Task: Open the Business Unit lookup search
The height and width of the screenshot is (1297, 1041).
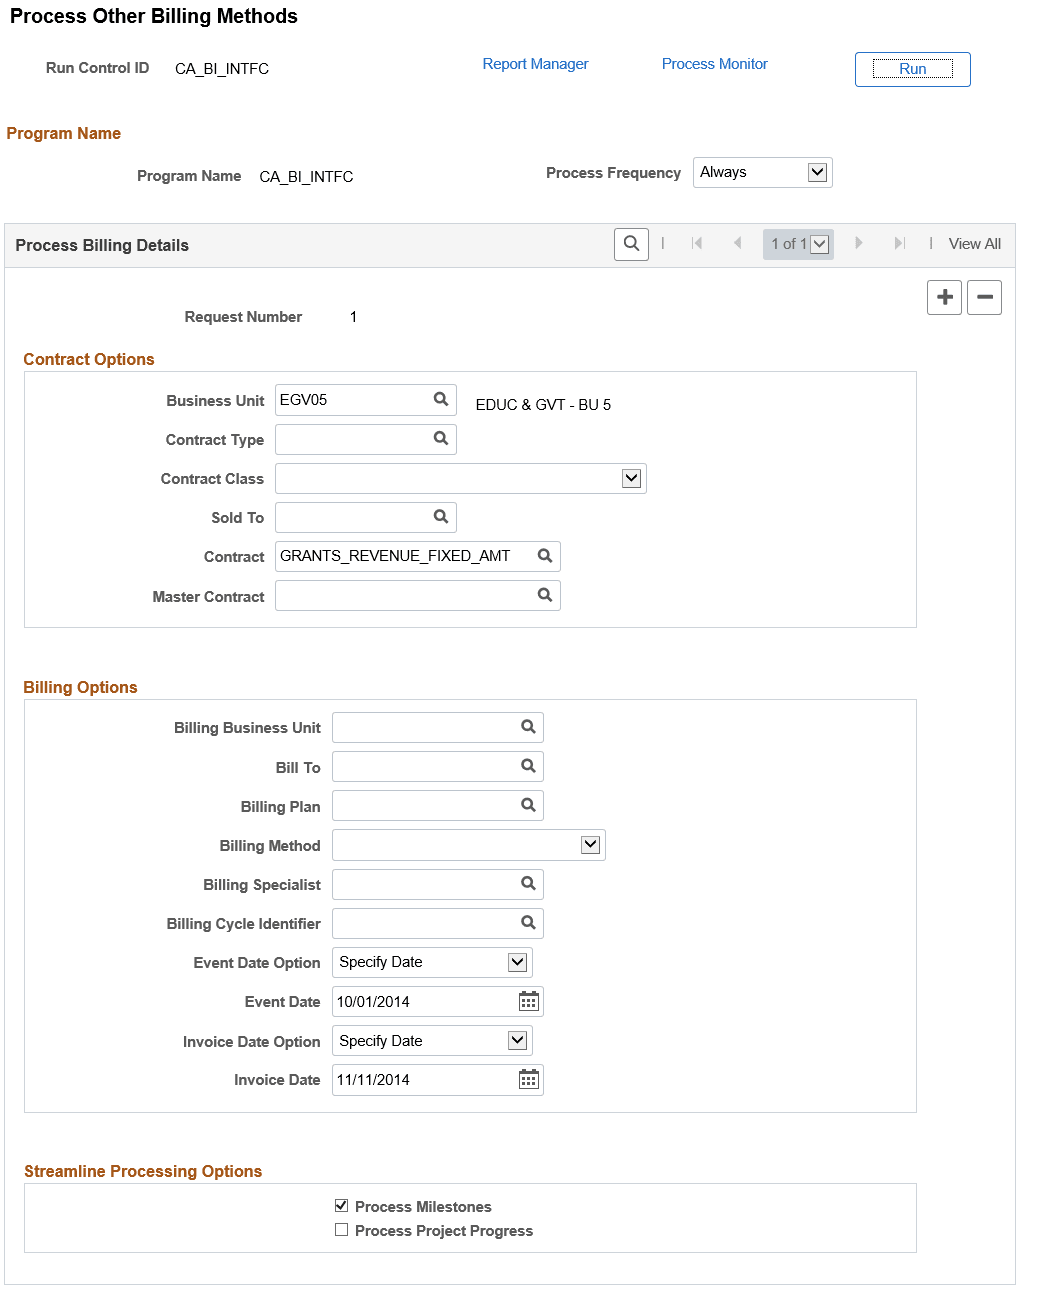Action: pos(440,399)
